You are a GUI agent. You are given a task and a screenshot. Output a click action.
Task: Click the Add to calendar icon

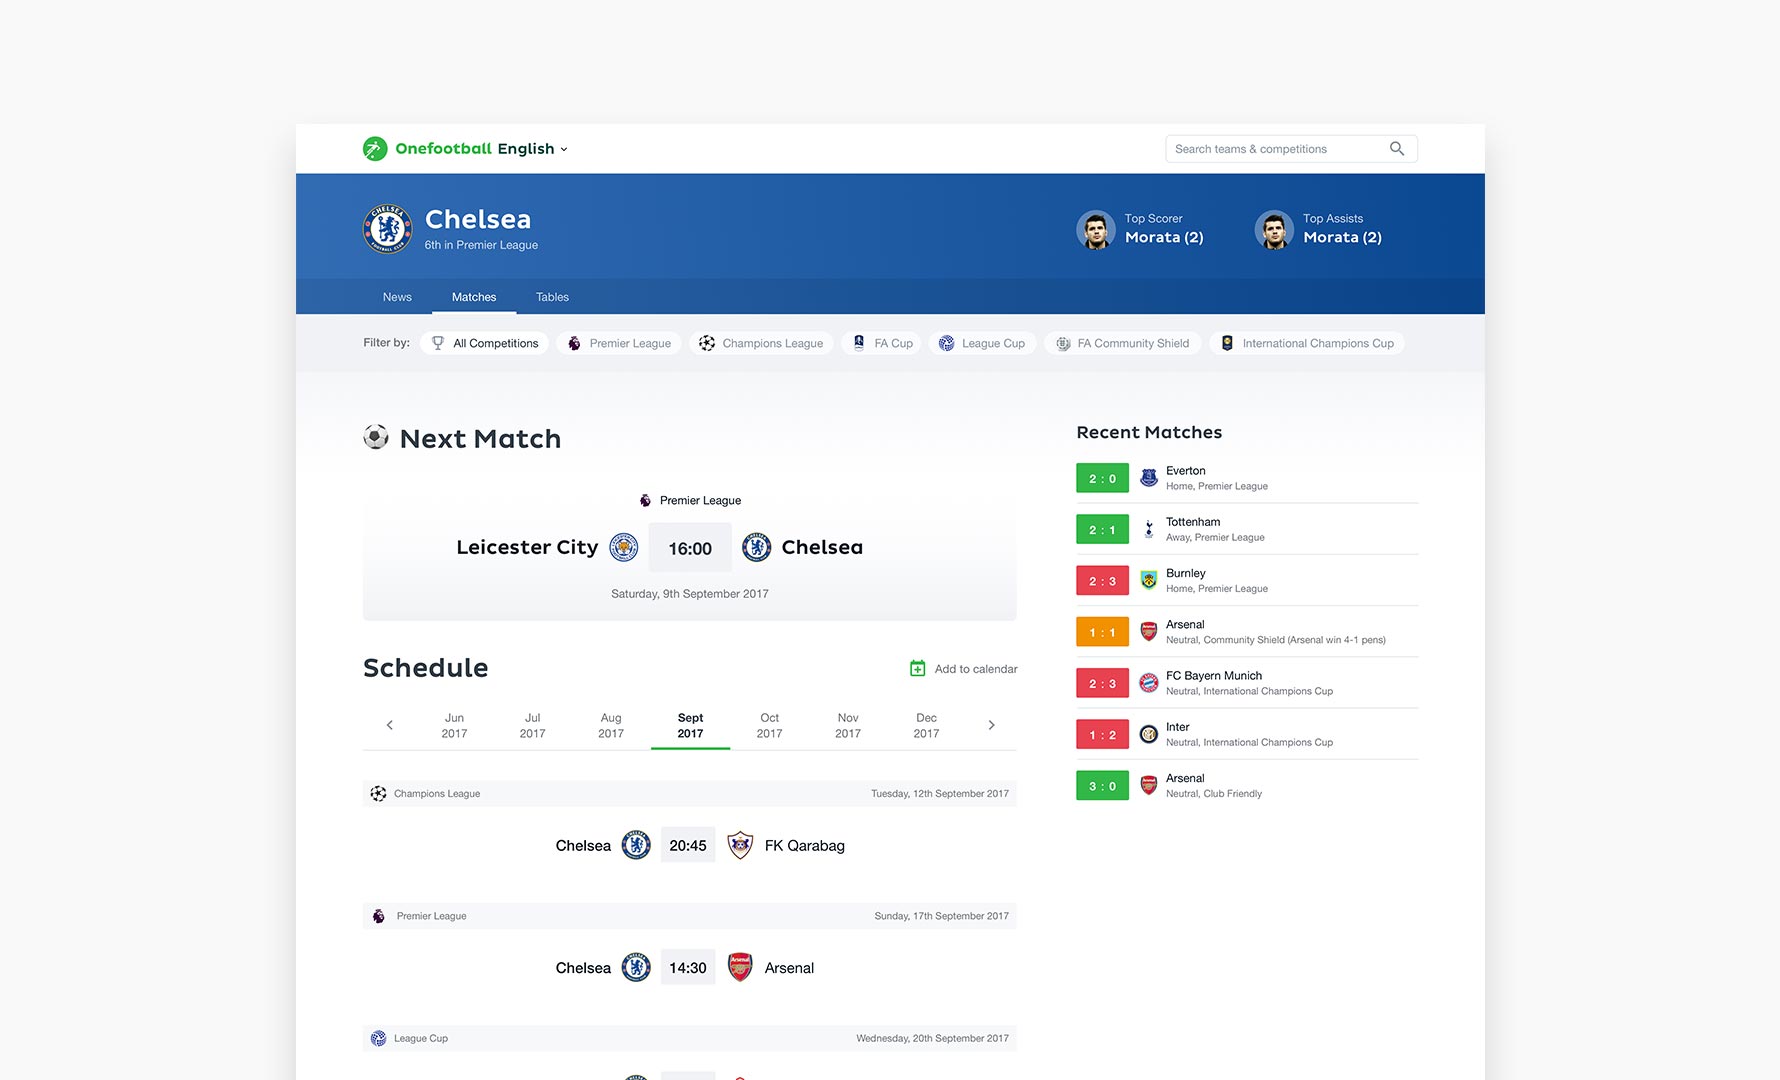pos(917,668)
